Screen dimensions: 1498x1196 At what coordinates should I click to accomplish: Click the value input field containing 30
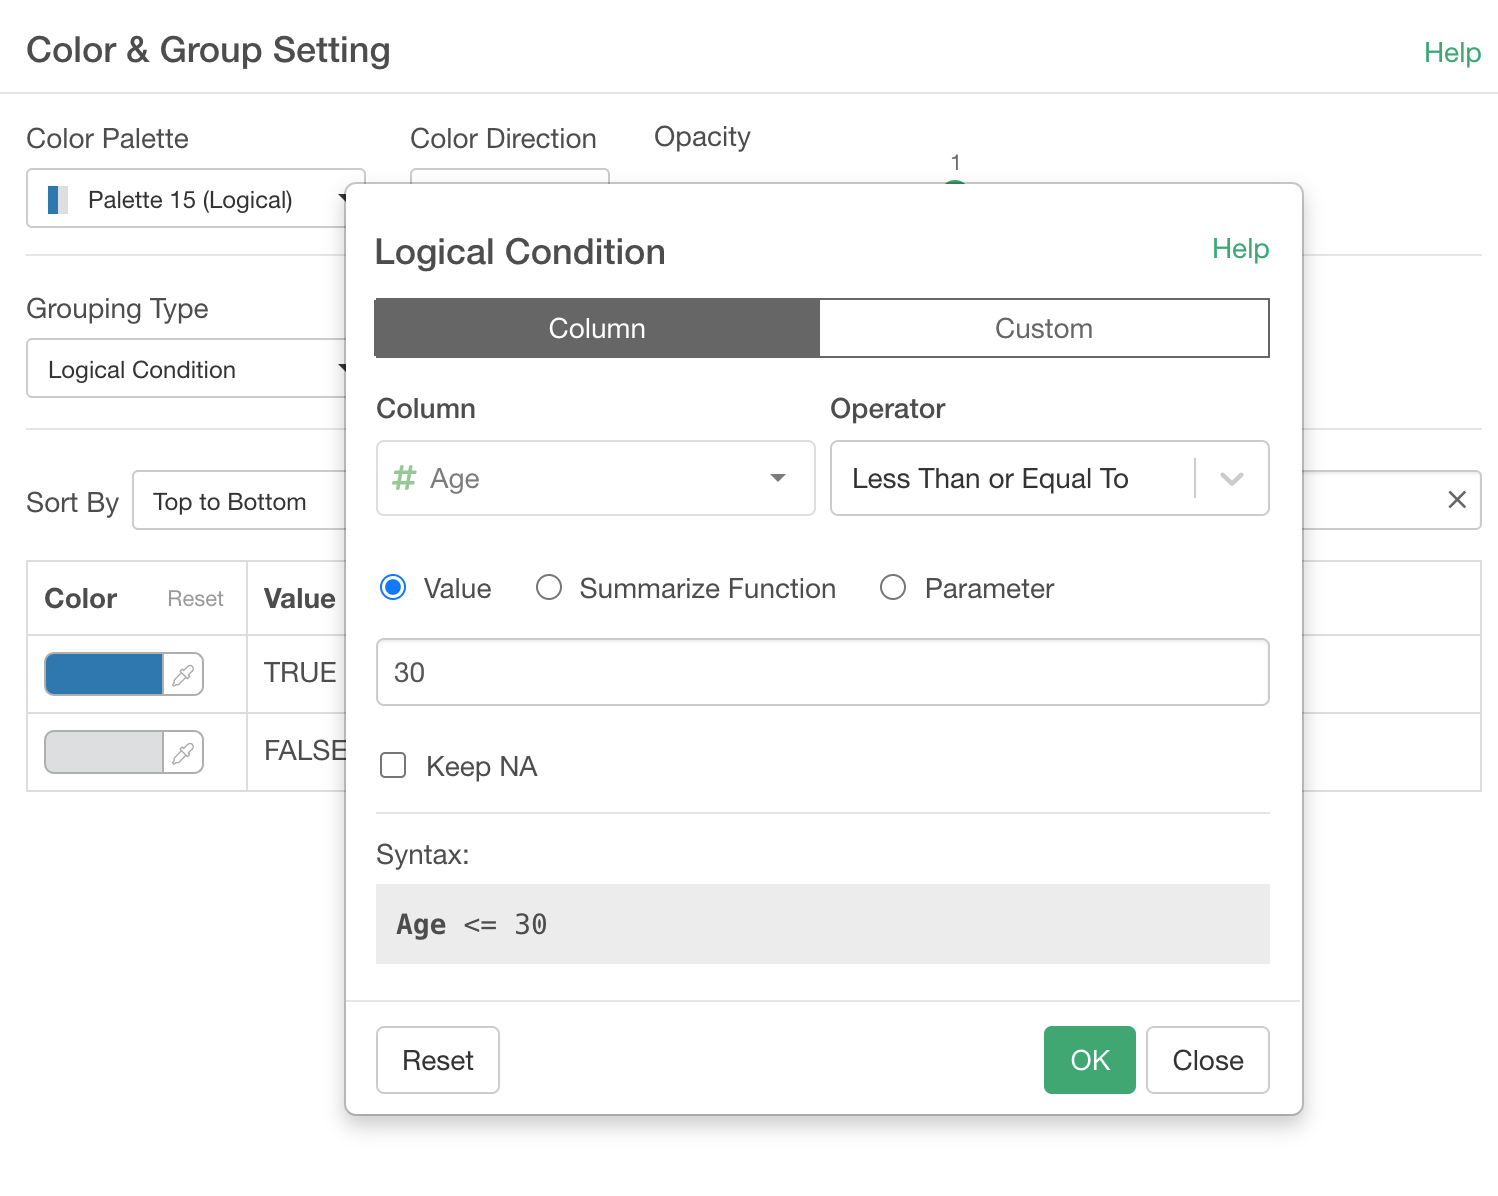(822, 672)
